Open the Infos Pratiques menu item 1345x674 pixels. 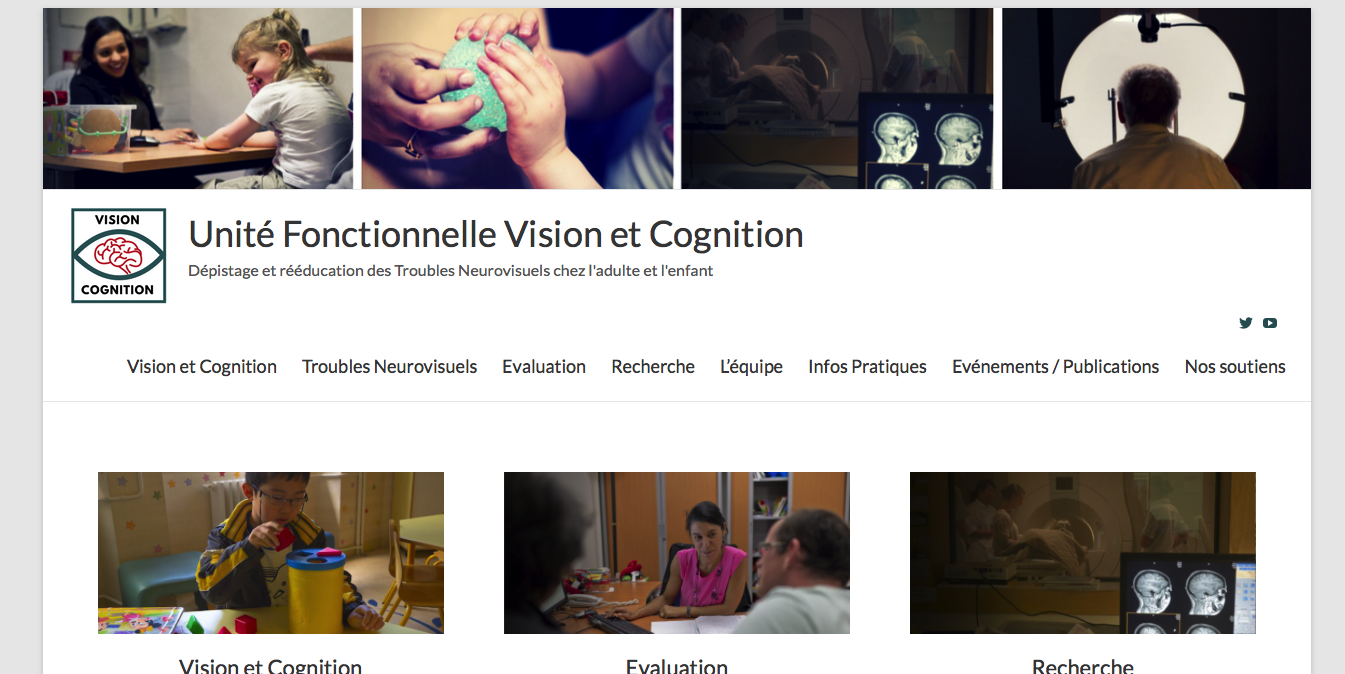click(867, 367)
